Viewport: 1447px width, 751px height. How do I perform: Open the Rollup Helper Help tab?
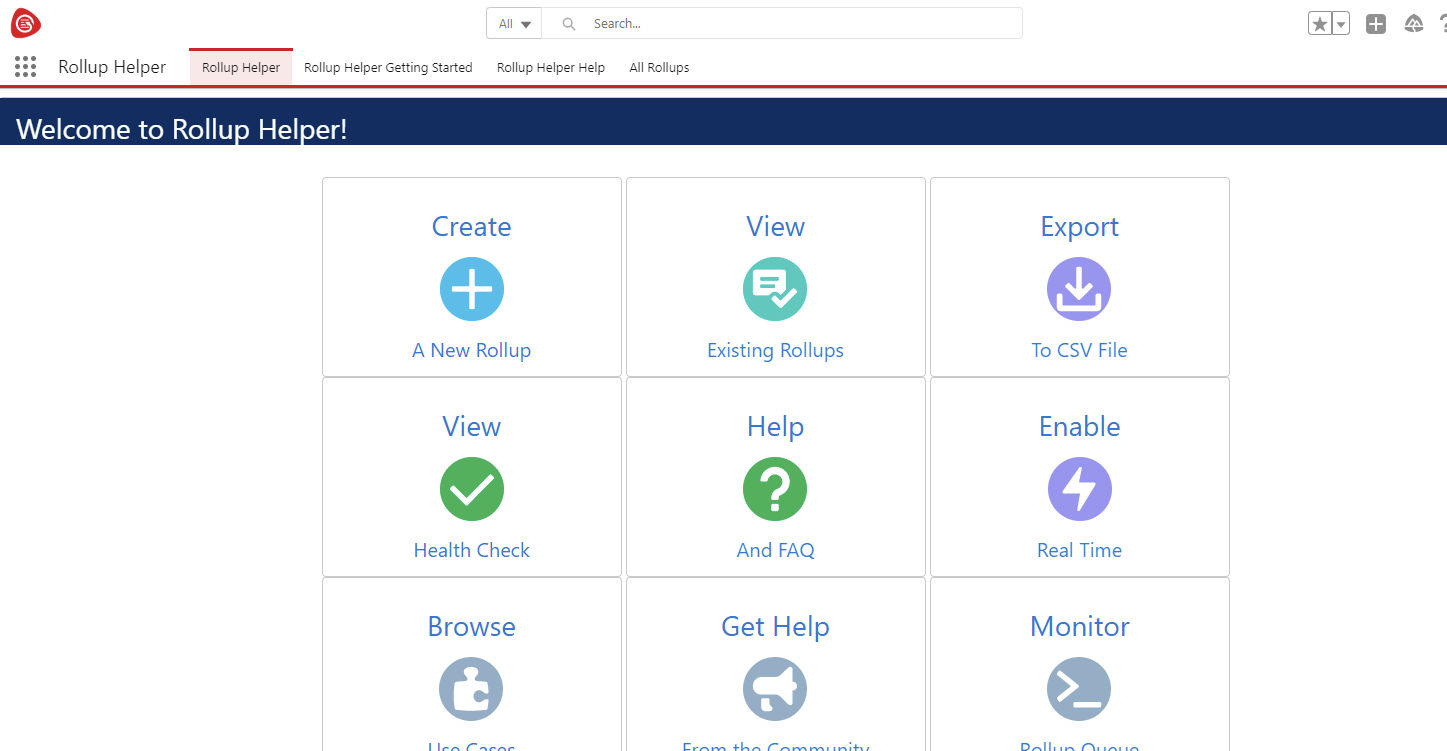click(x=551, y=68)
